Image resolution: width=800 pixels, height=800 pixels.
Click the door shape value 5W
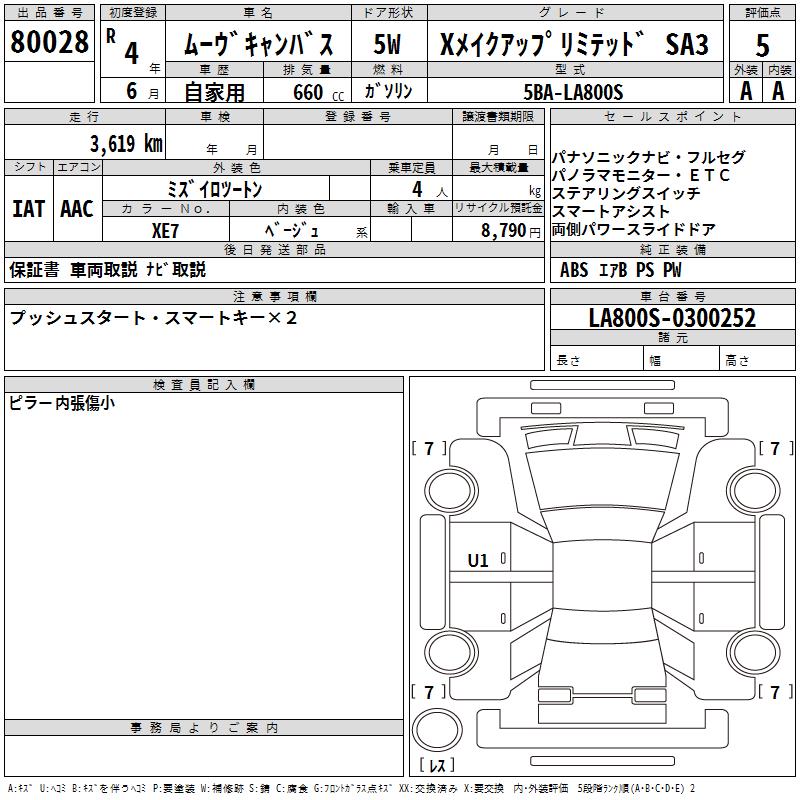(x=388, y=44)
